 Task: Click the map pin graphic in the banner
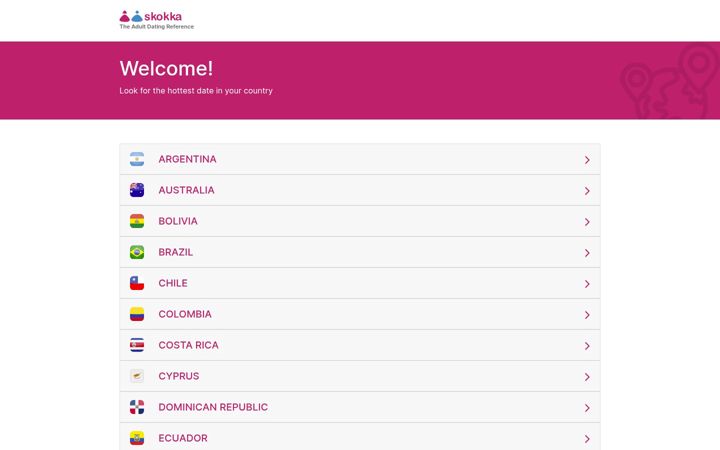coord(670,81)
